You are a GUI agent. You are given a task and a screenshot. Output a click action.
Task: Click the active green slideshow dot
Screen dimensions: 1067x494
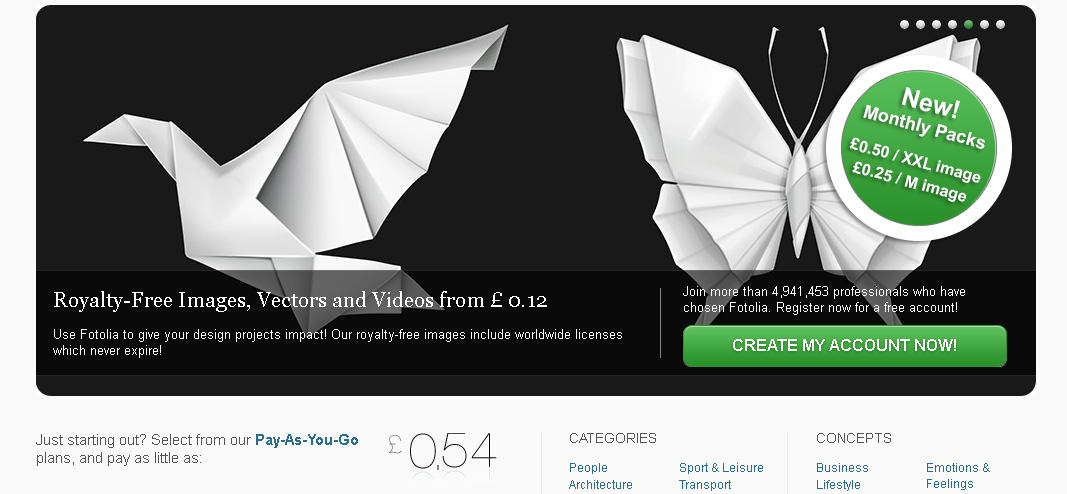[x=968, y=24]
